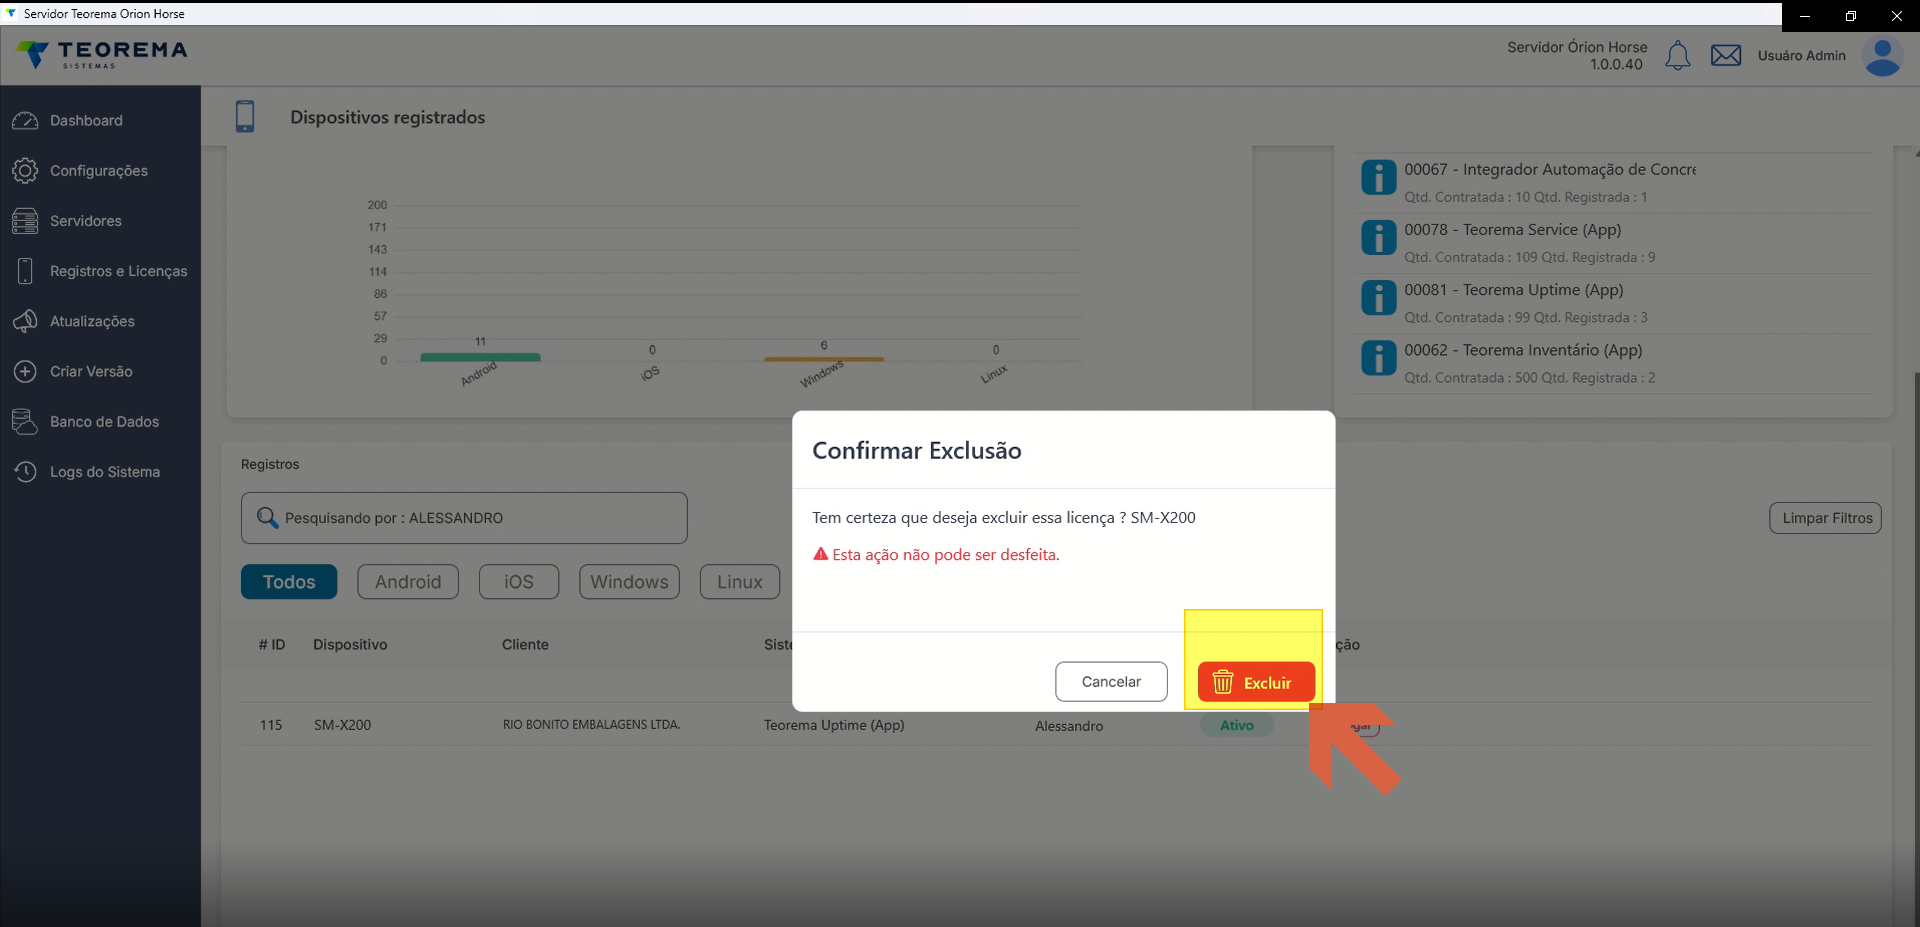This screenshot has width=1920, height=927.
Task: Click the Criar Versão plus icon
Action: pos(25,371)
